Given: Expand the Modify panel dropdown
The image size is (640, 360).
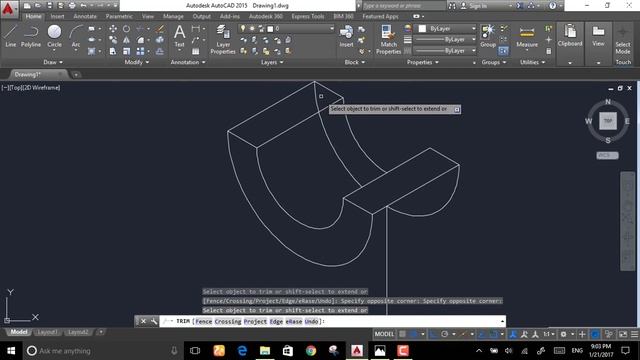Looking at the screenshot, I should point(137,62).
